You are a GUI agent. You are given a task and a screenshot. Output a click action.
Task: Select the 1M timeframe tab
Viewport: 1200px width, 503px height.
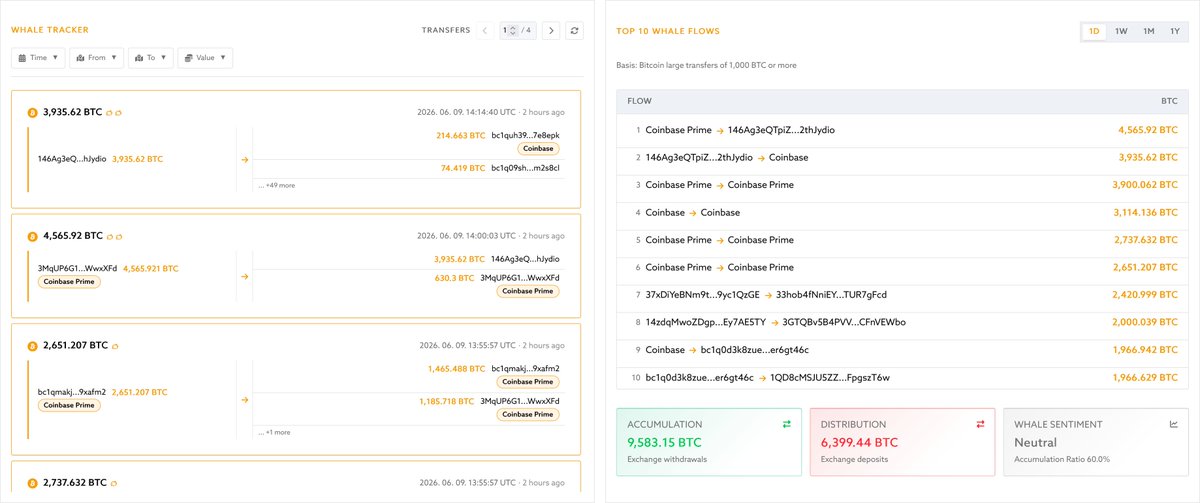(1148, 32)
